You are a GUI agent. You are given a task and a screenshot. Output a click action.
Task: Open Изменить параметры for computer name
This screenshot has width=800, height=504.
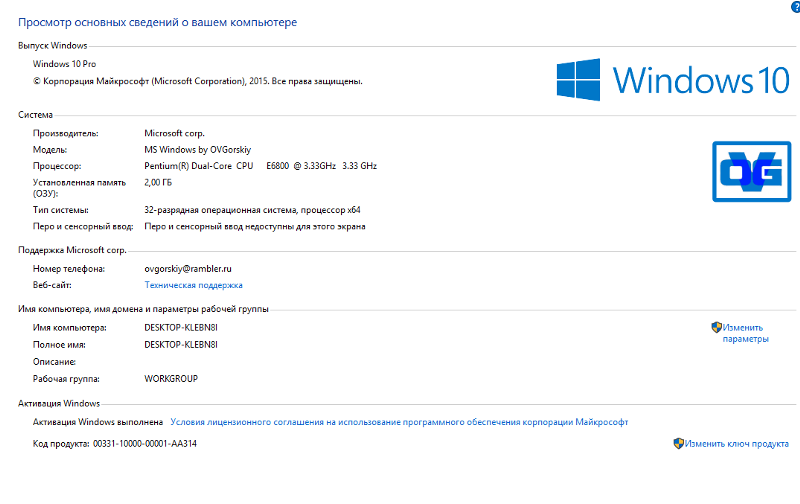(745, 333)
